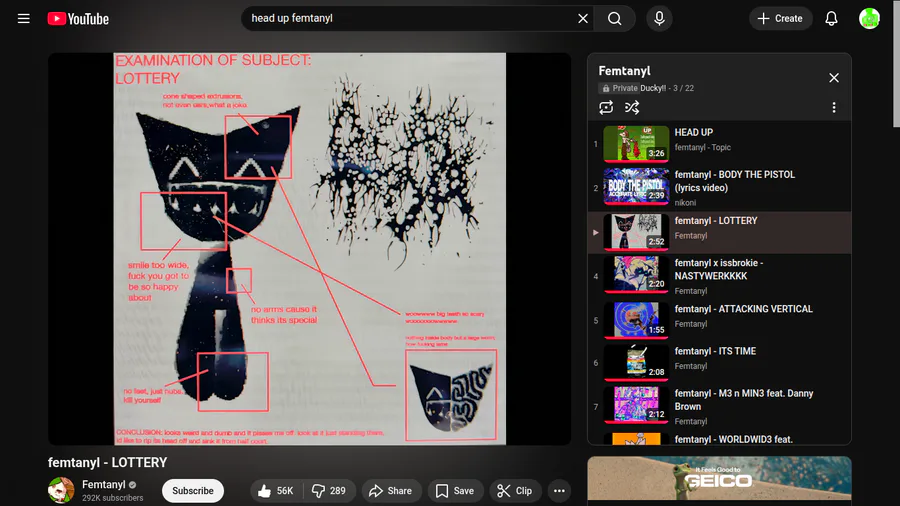Dislike the video (289)
Screen dimensions: 900x506
[x=329, y=491]
